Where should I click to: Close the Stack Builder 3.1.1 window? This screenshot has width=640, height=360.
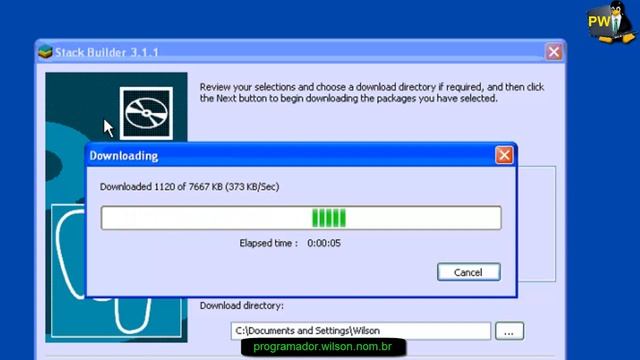point(554,52)
